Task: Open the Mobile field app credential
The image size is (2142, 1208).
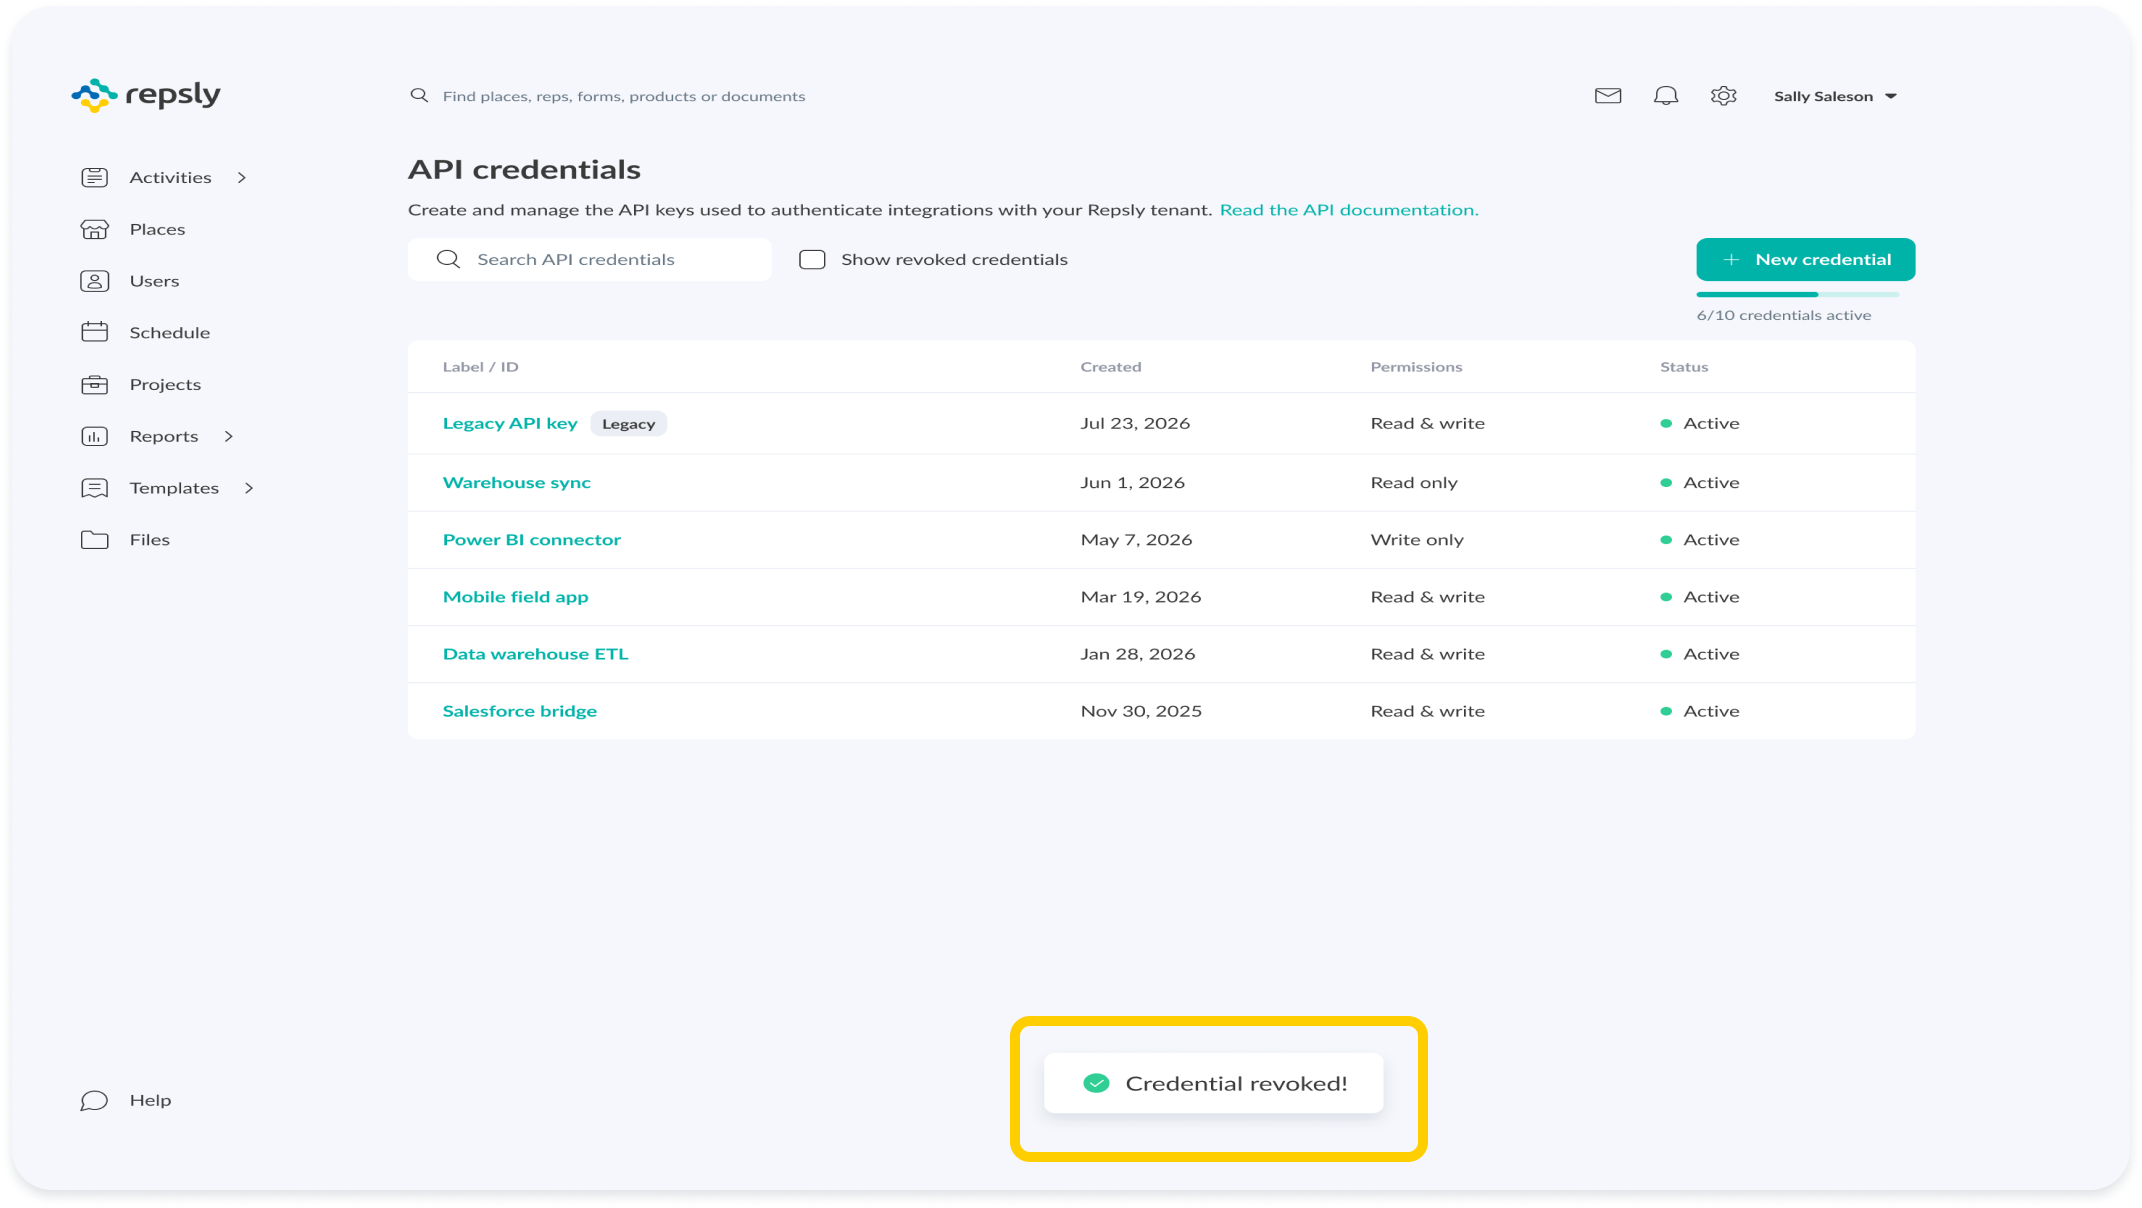Action: 515,596
